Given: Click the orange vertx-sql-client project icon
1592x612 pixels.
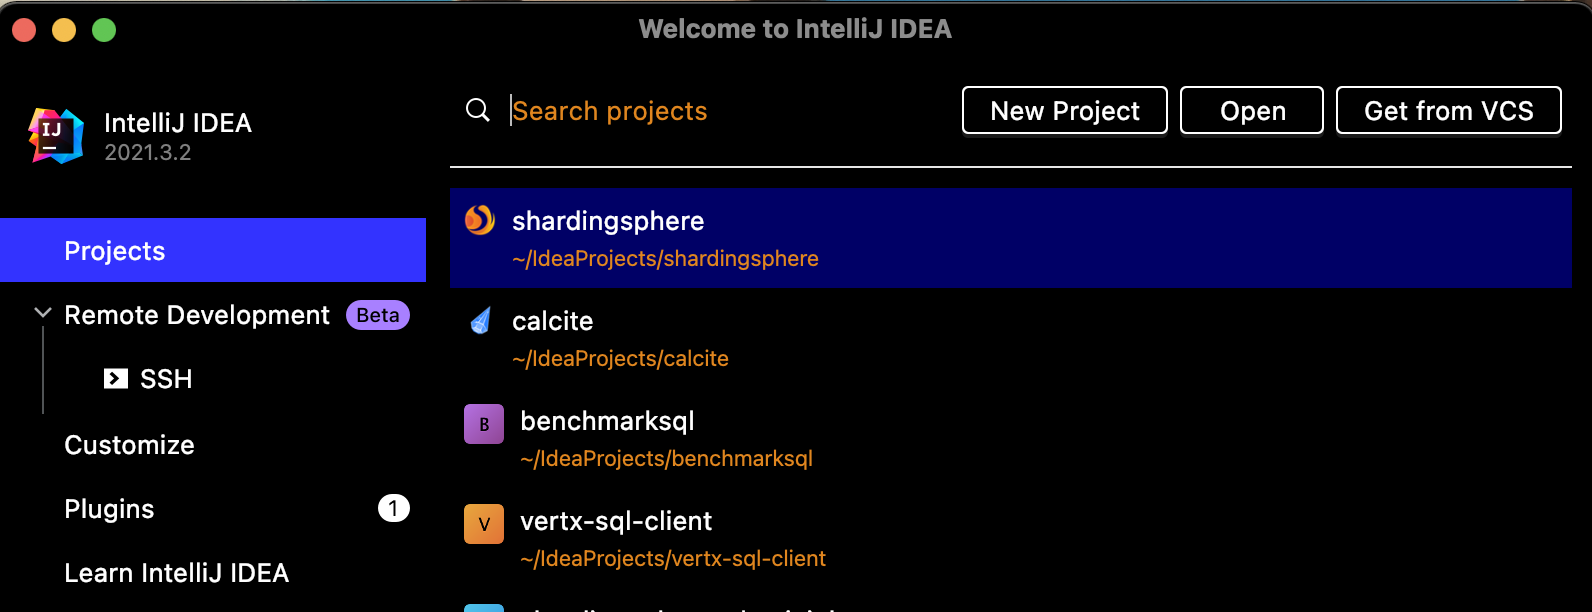Looking at the screenshot, I should [x=484, y=524].
